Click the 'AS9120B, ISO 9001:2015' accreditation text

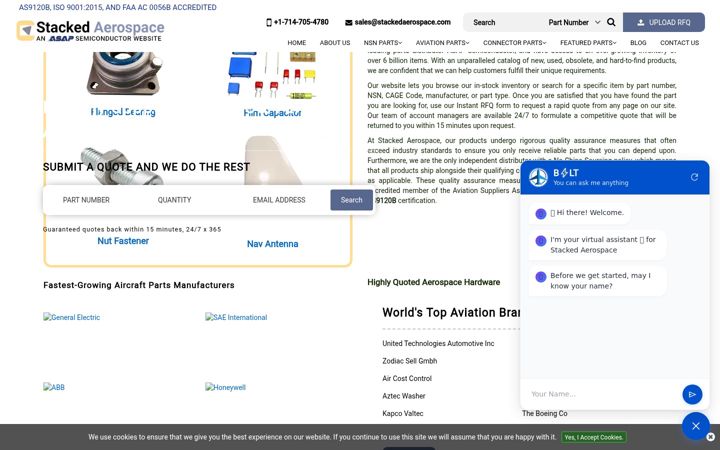click(118, 7)
